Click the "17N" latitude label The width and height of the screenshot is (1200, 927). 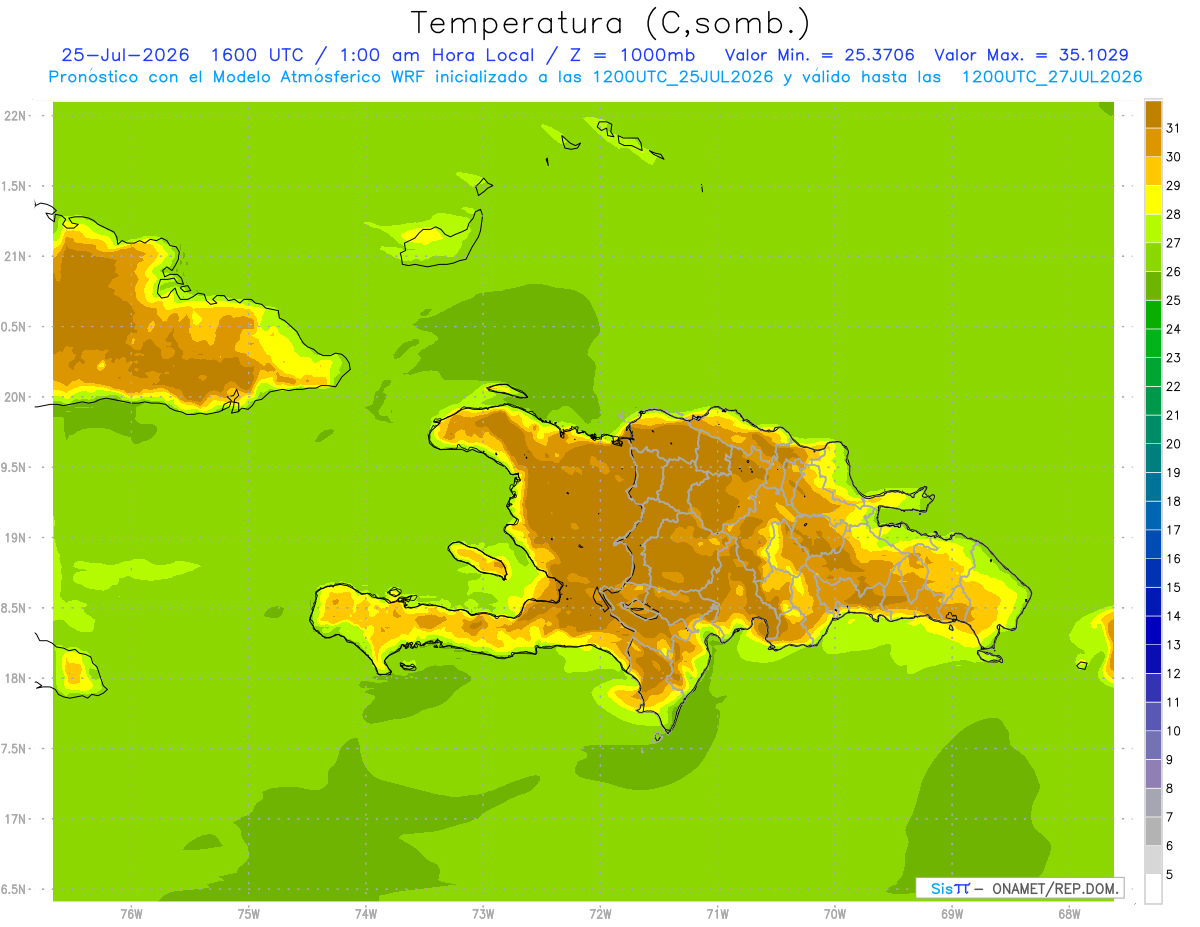[x=16, y=819]
